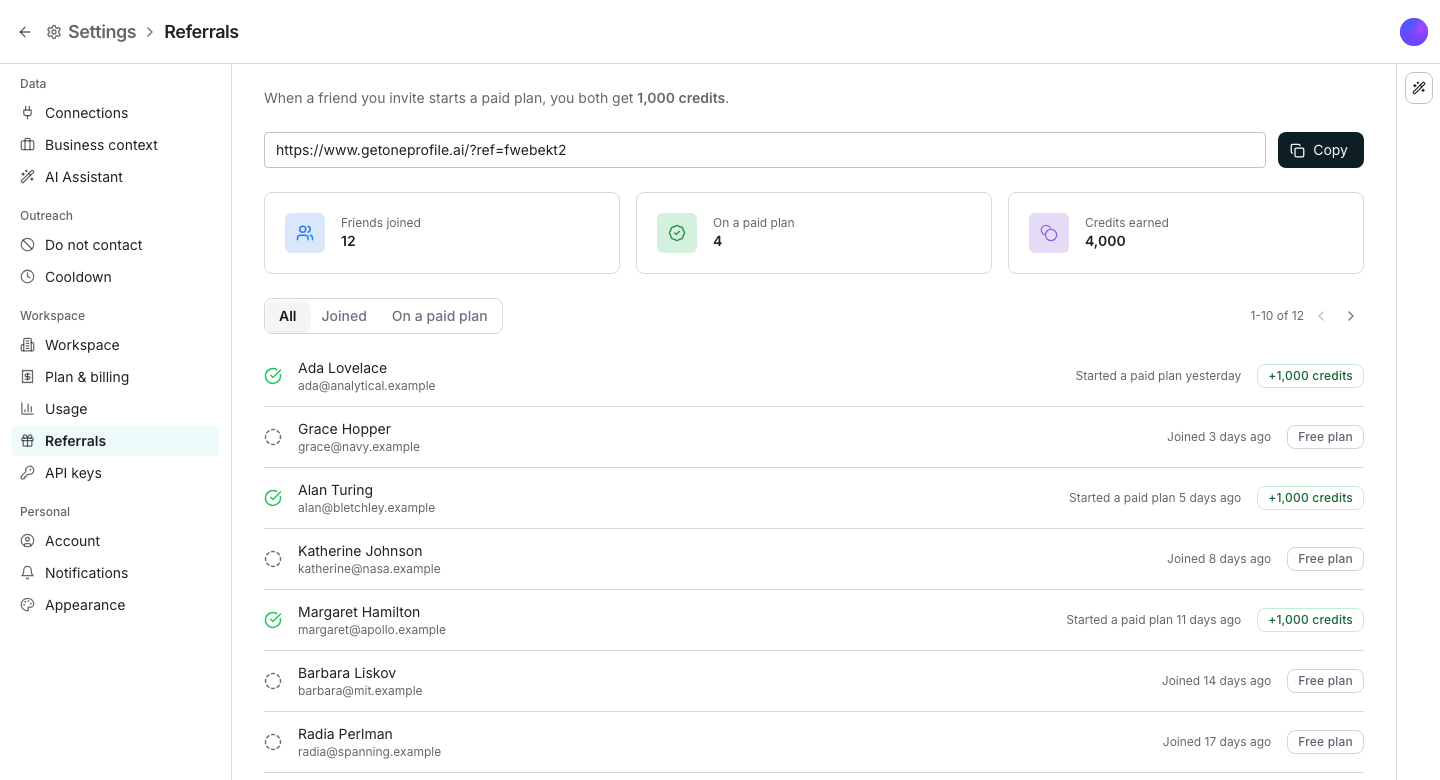Click Margaret Hamilton's green check status icon

coord(273,620)
